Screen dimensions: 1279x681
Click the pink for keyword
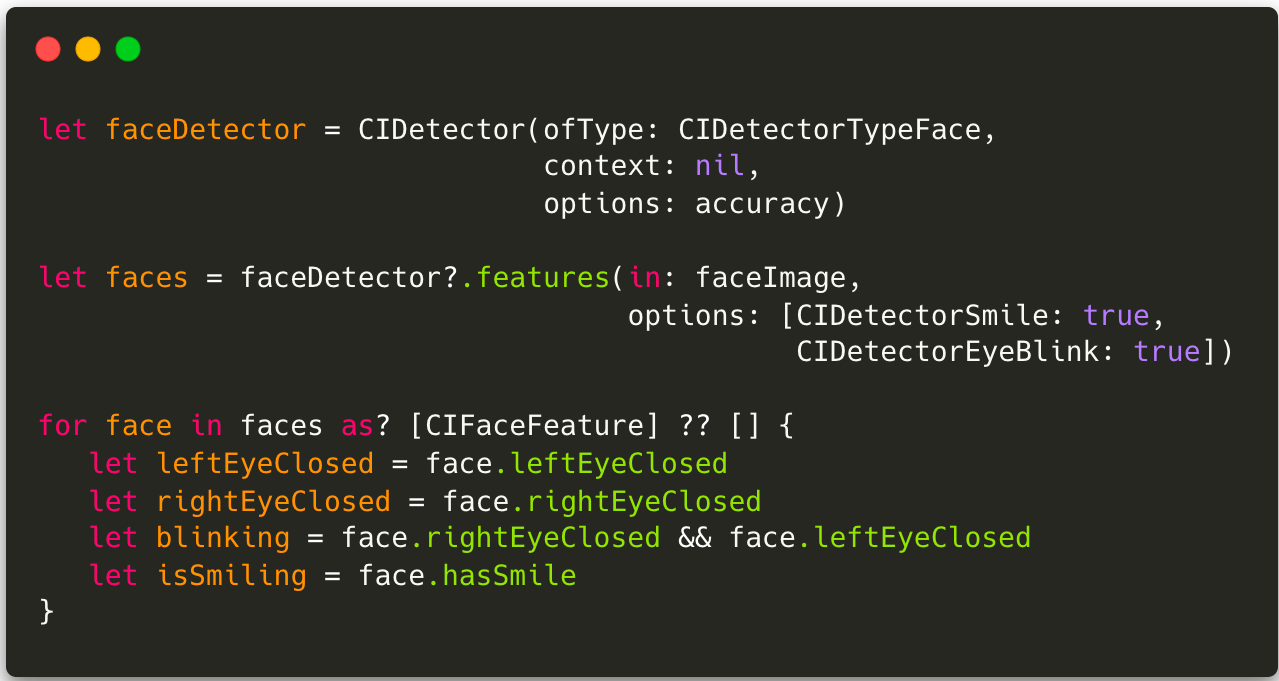click(63, 426)
